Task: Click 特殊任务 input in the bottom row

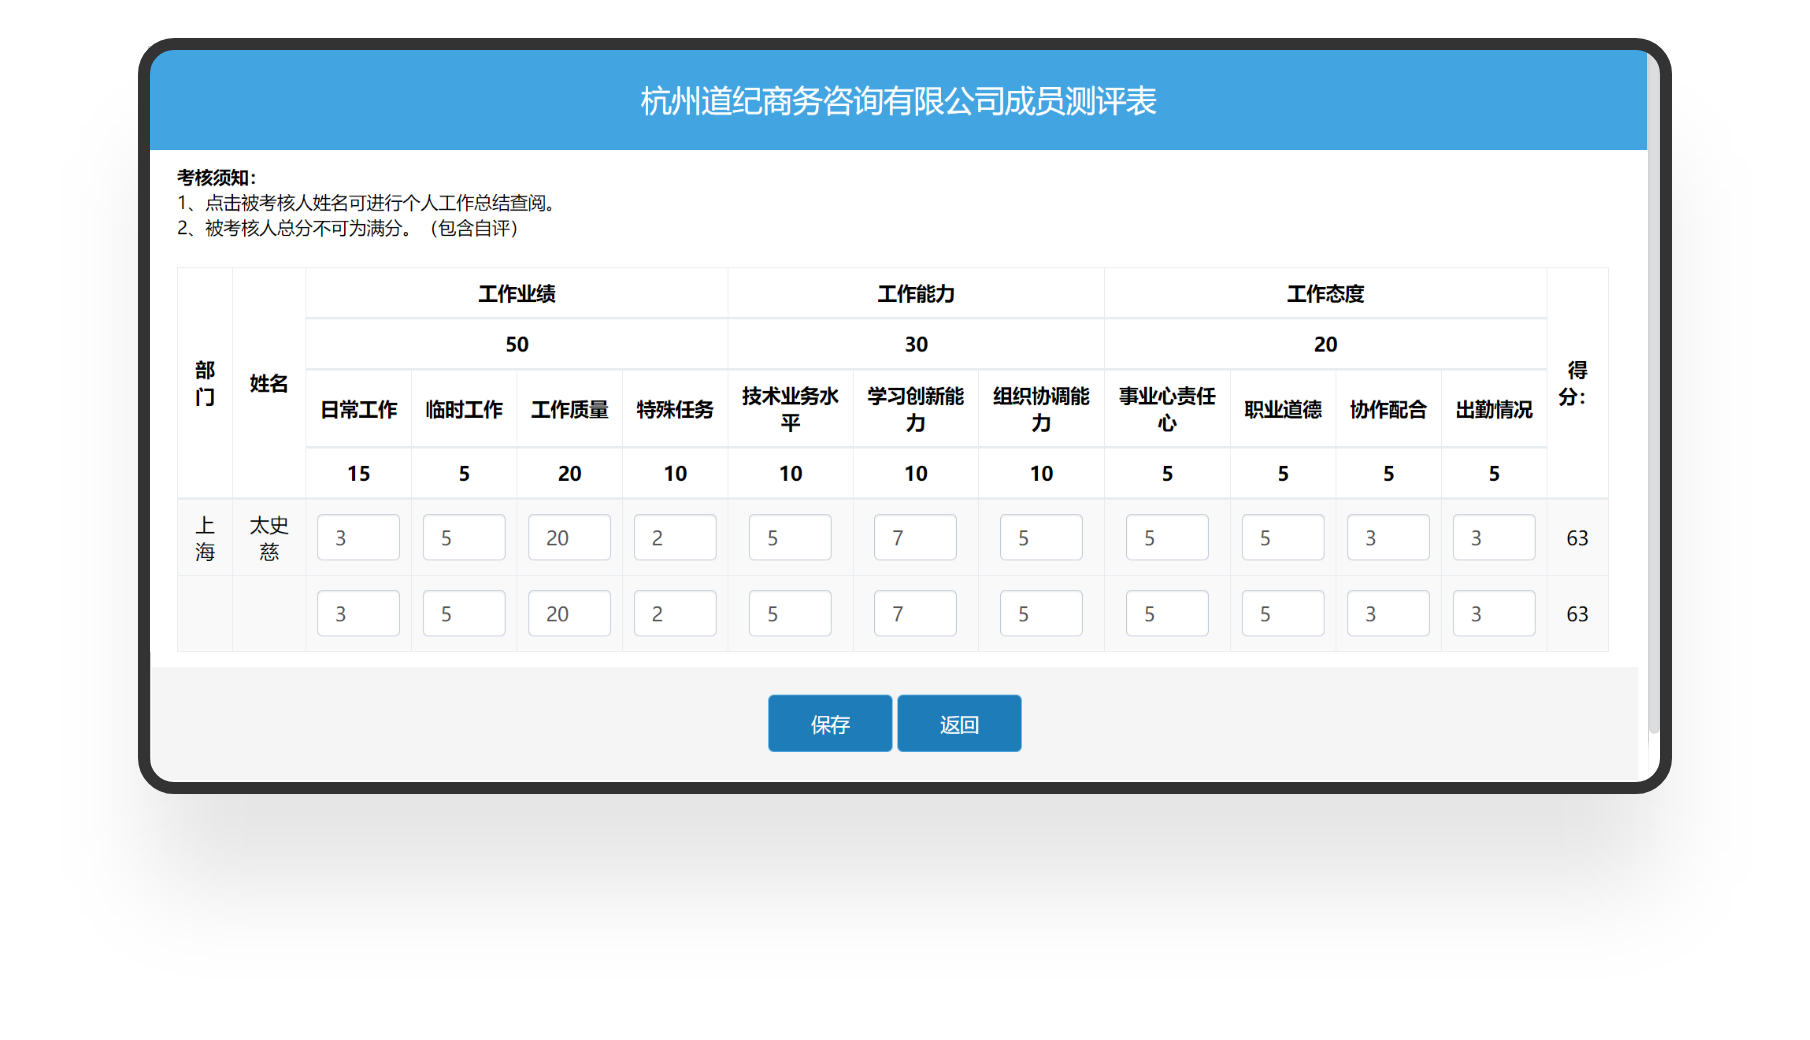Action: point(675,614)
